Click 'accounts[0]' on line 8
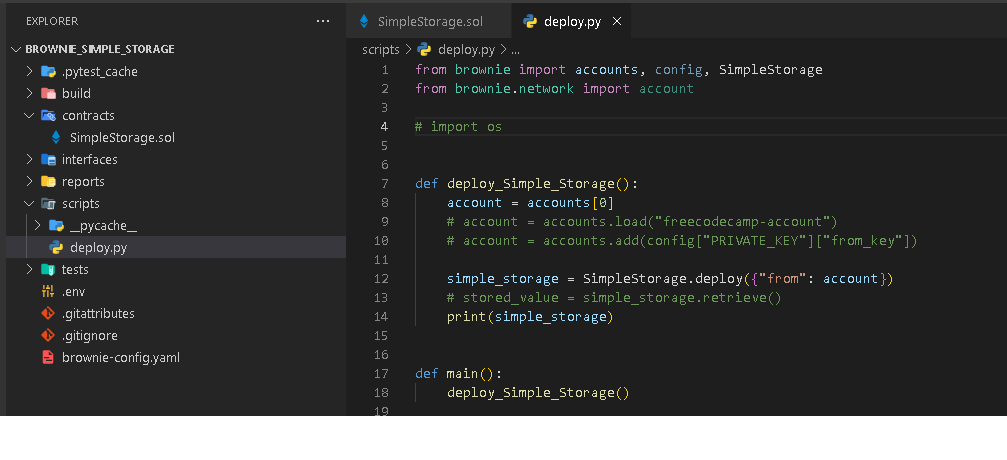Image resolution: width=1007 pixels, height=460 pixels. pos(570,203)
